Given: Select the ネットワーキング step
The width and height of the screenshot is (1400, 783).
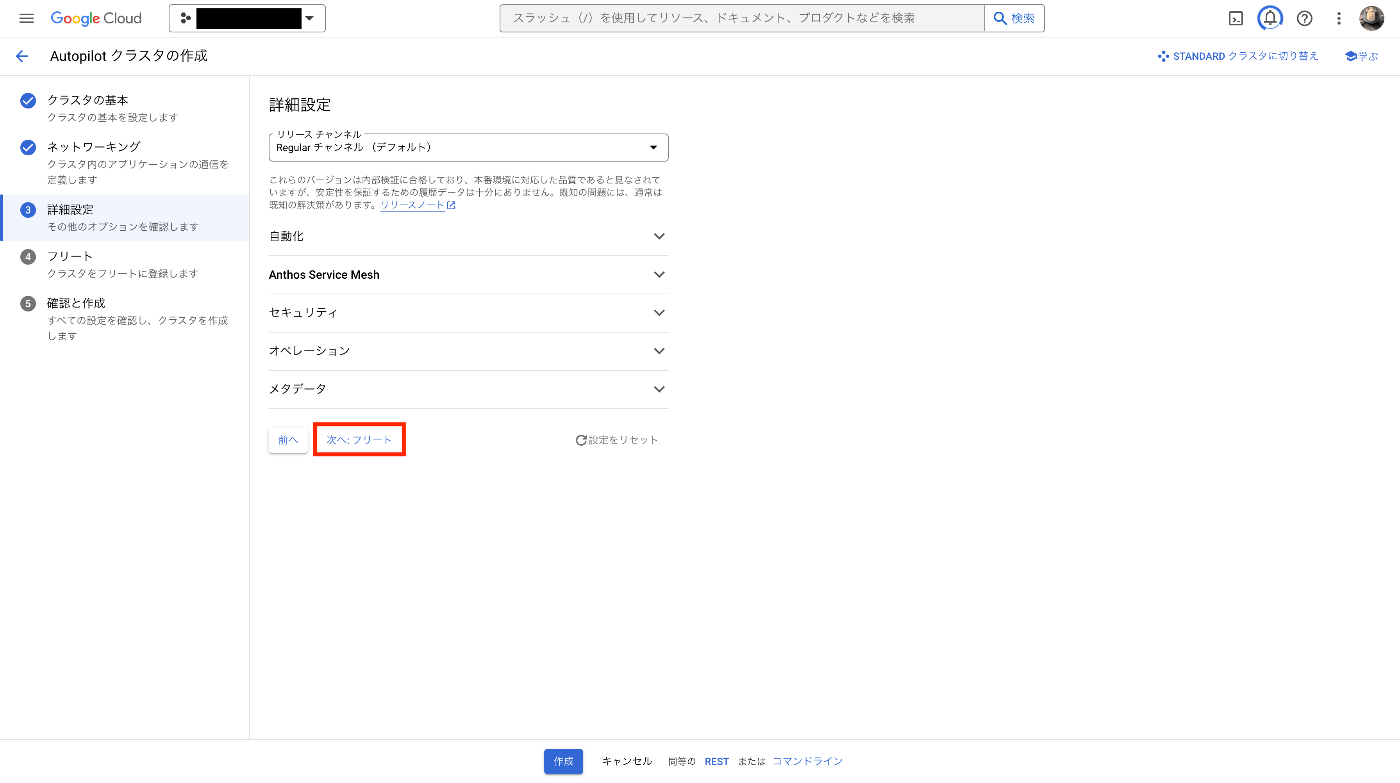Looking at the screenshot, I should pyautogui.click(x=124, y=162).
